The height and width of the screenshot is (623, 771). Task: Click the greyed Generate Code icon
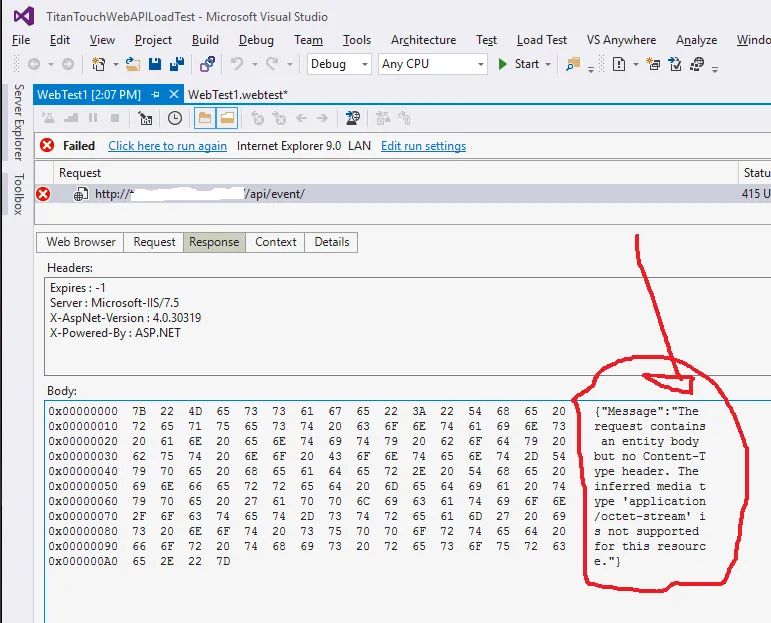point(383,118)
